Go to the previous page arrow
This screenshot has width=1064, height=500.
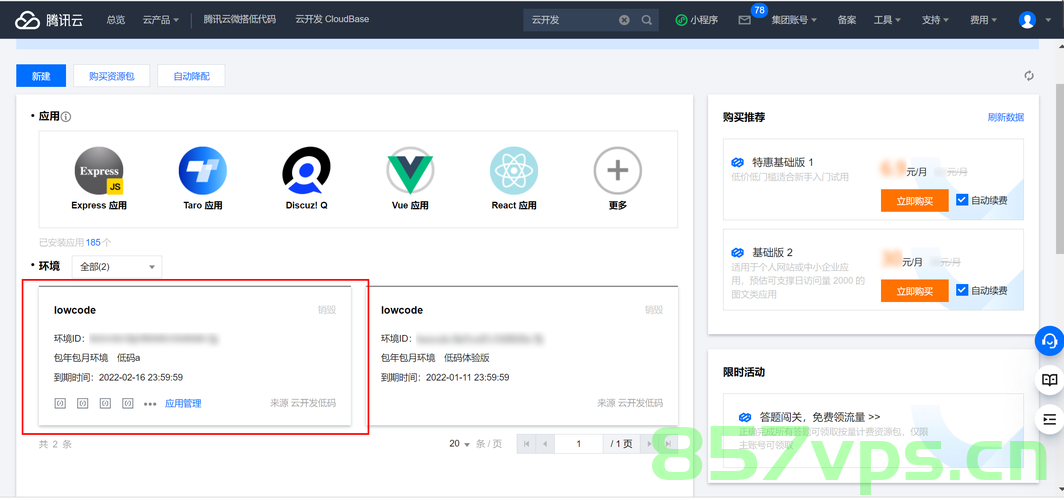(545, 444)
